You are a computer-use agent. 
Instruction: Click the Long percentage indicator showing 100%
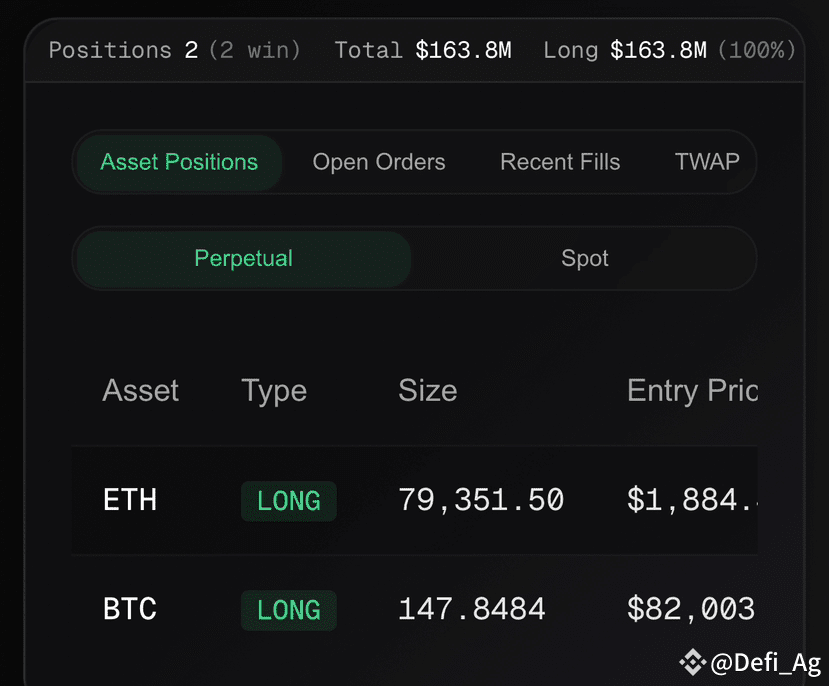[757, 50]
